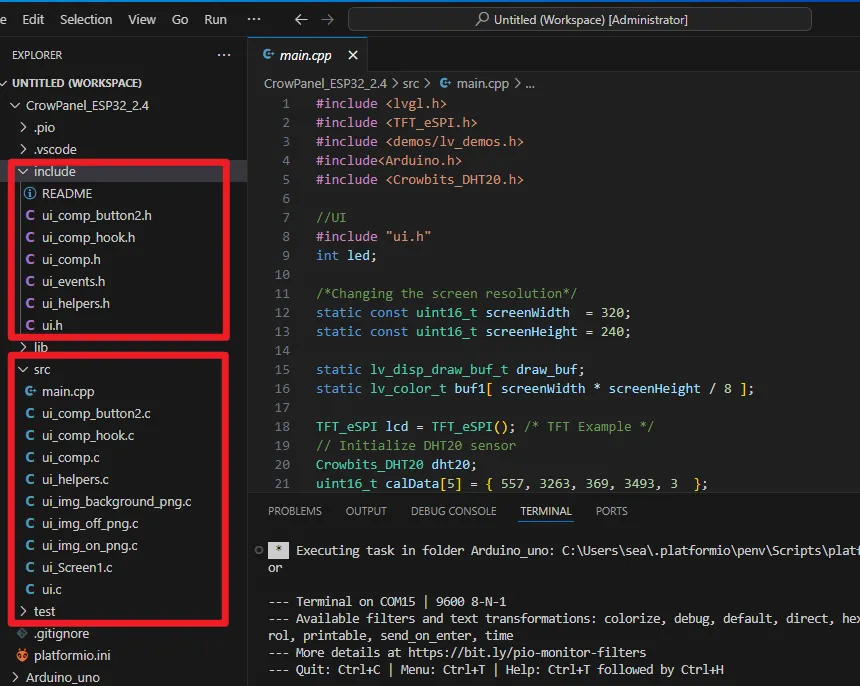This screenshot has height=686, width=860.
Task: Open the menu bar overflow ellipsis
Action: tap(254, 20)
